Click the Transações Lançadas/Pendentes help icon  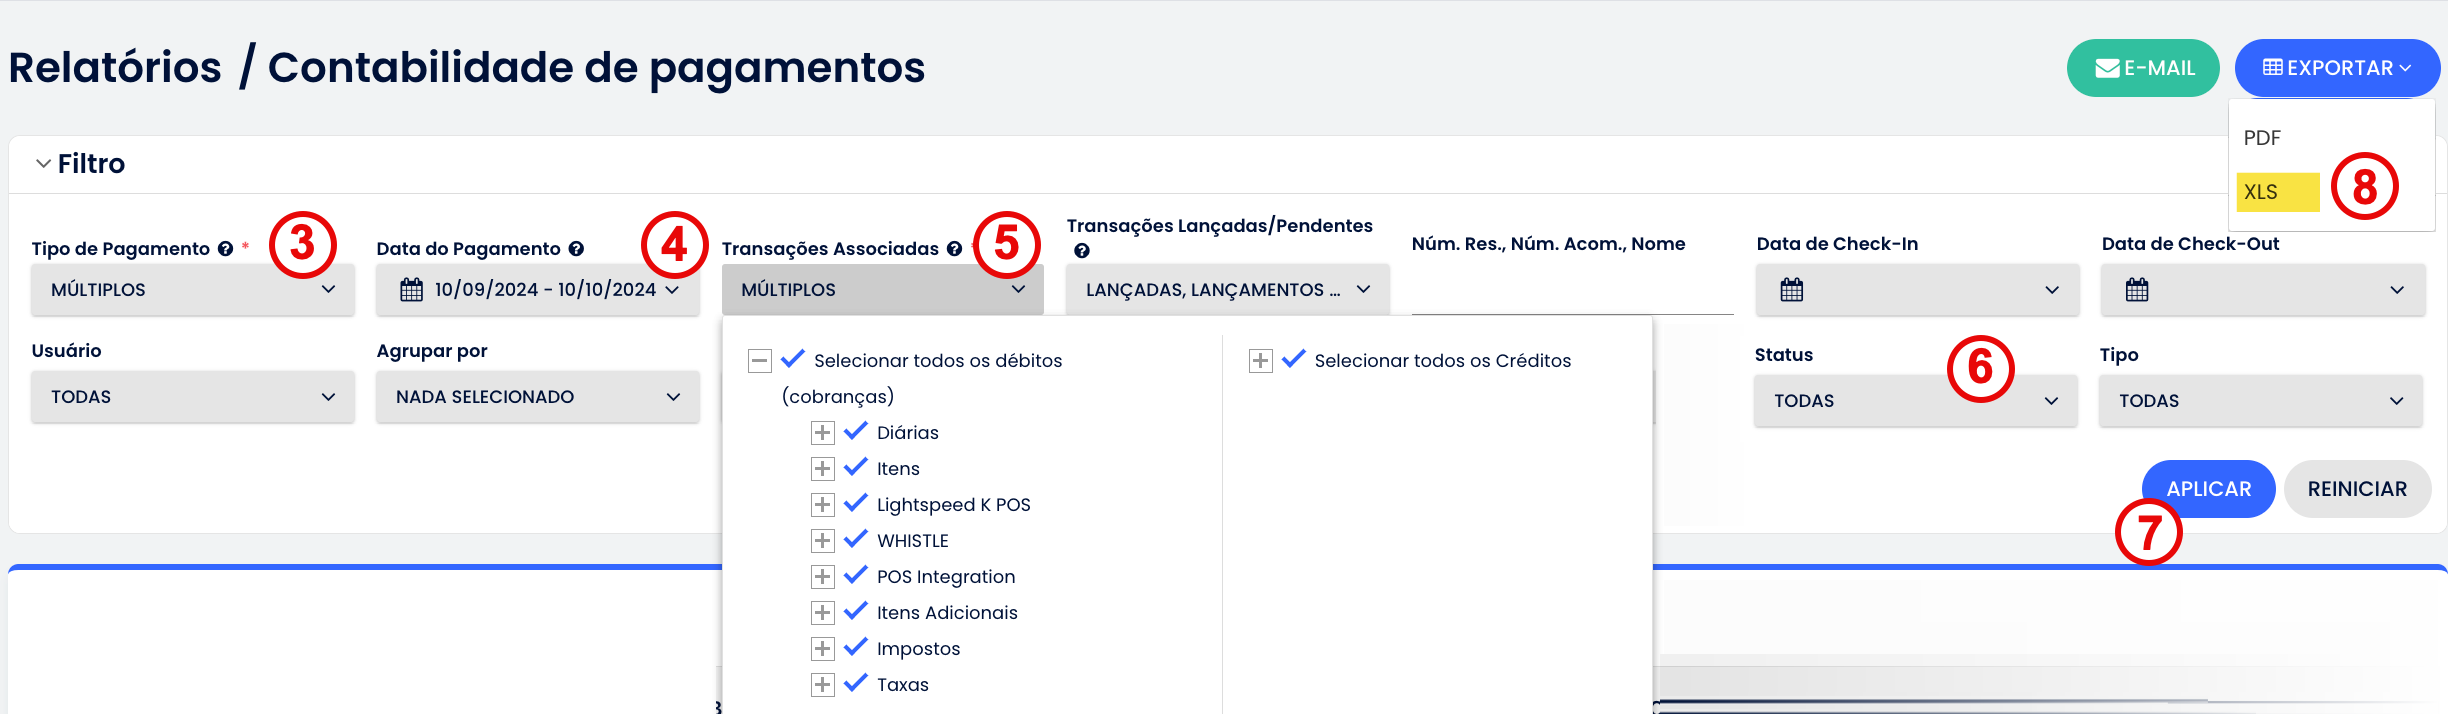coord(1081,251)
